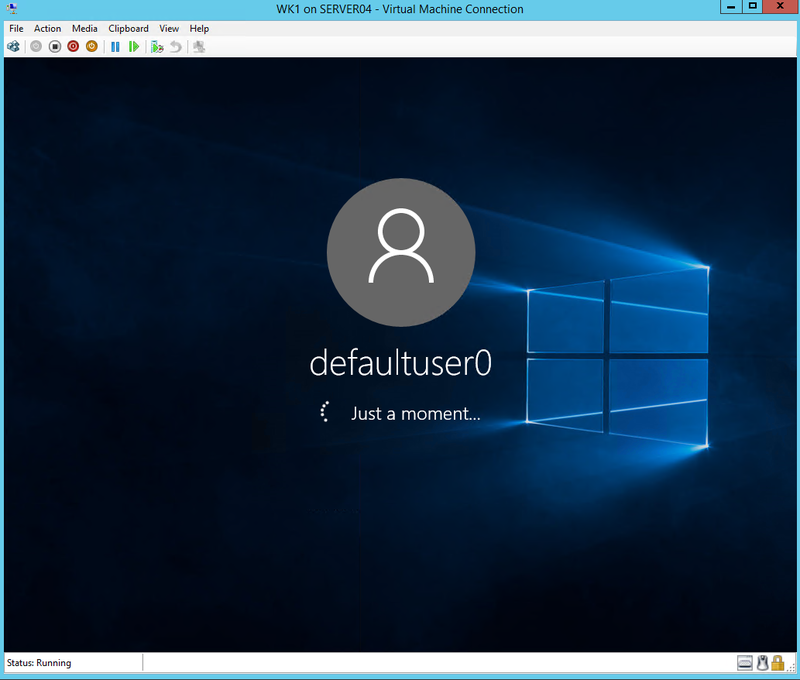Viewport: 800px width, 680px height.
Task: Open the Action menu
Action: coord(47,28)
